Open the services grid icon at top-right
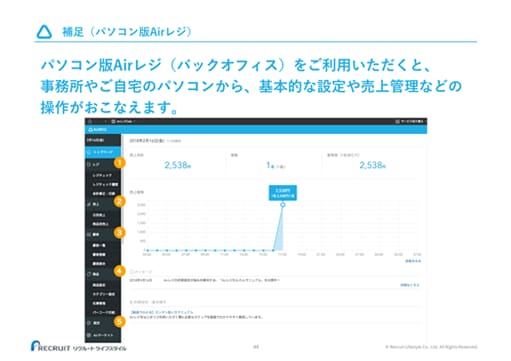 pyautogui.click(x=397, y=122)
